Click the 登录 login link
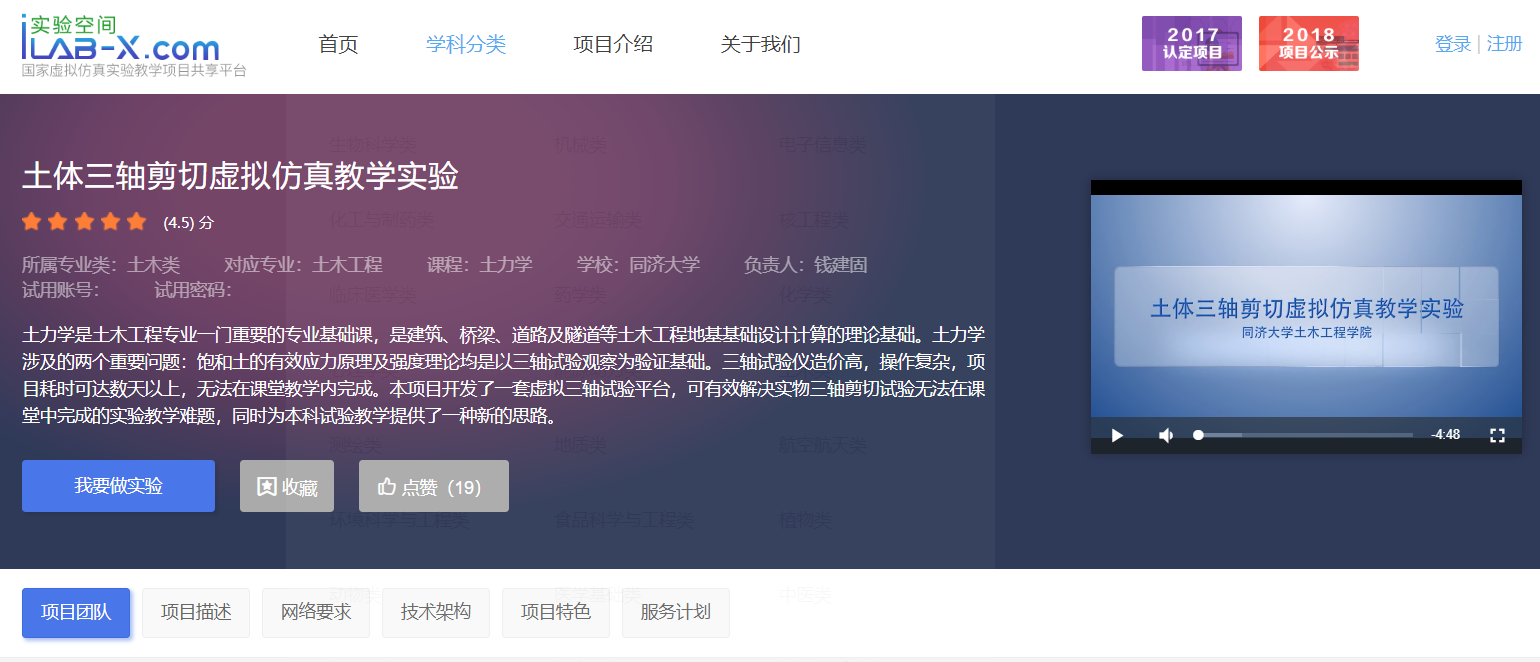Viewport: 1540px width, 662px height. pos(1452,44)
